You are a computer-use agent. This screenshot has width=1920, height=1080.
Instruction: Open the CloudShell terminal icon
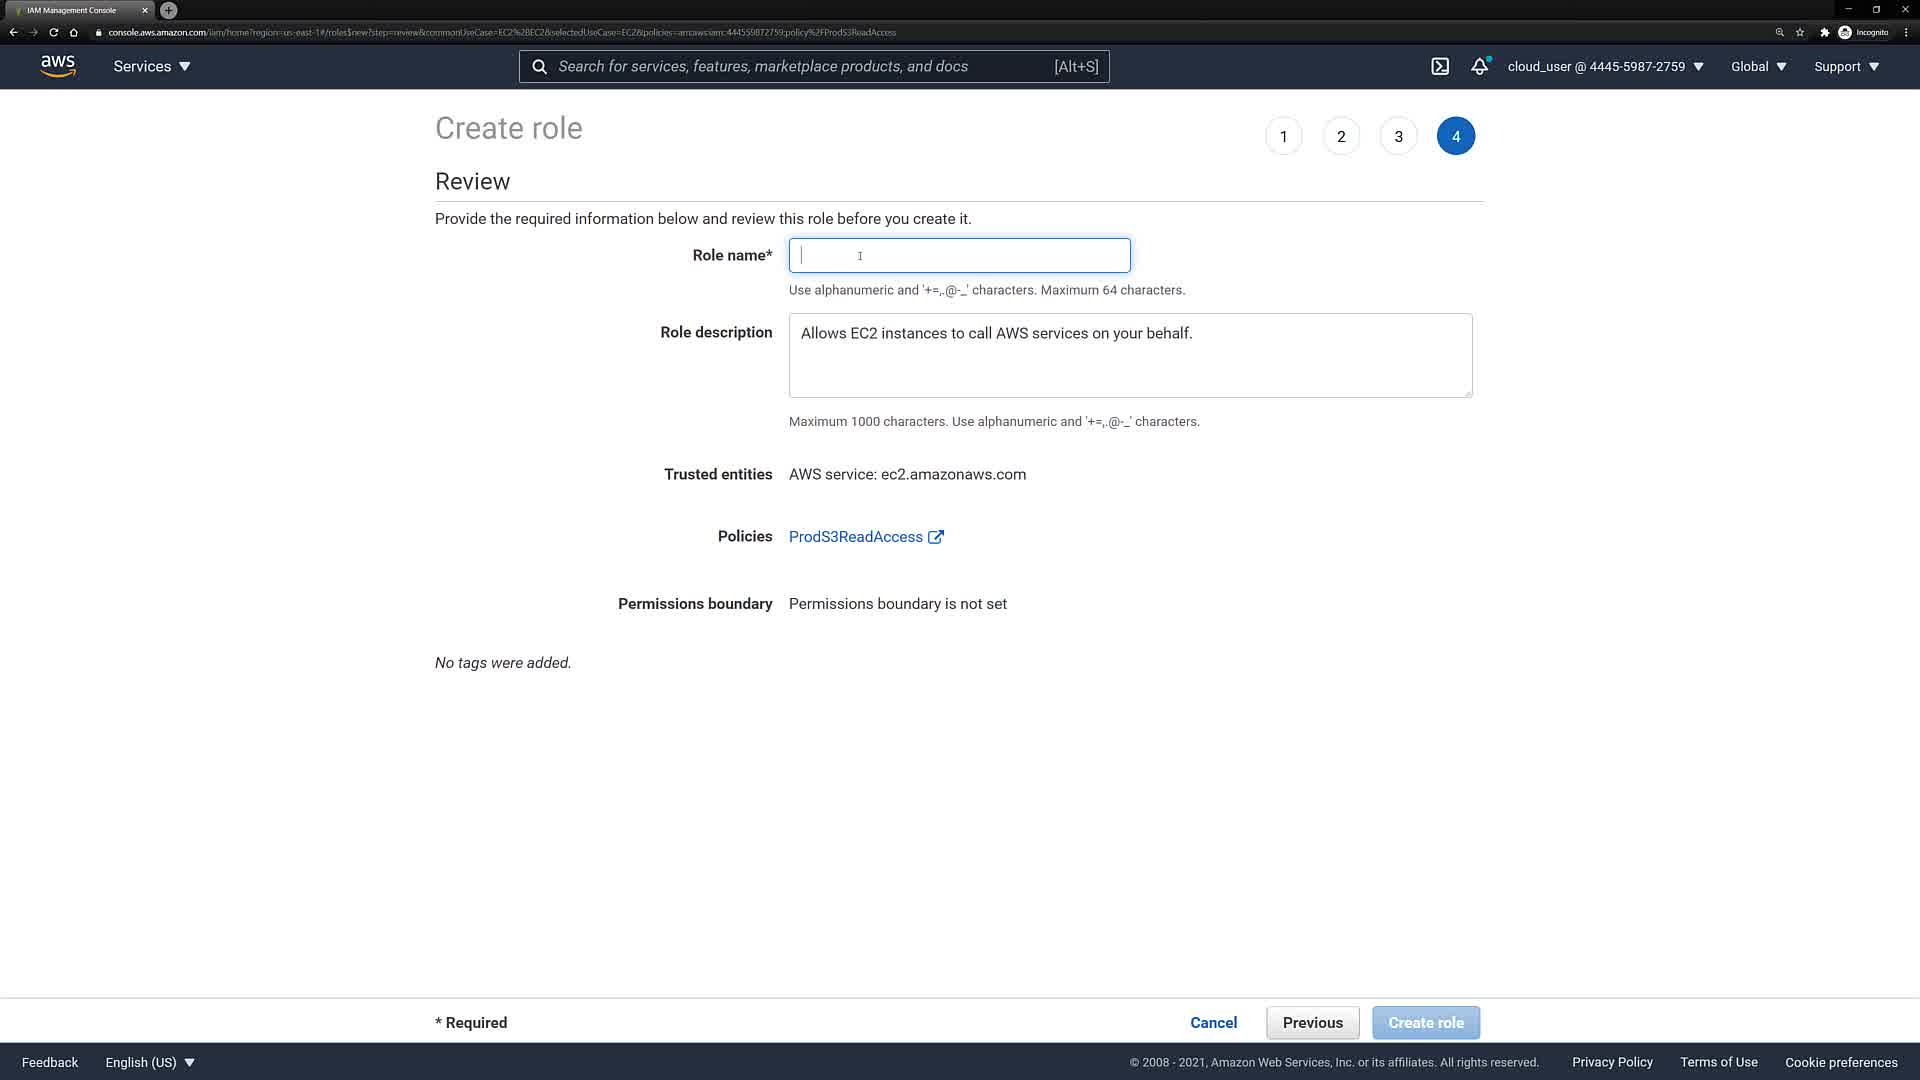click(x=1440, y=67)
